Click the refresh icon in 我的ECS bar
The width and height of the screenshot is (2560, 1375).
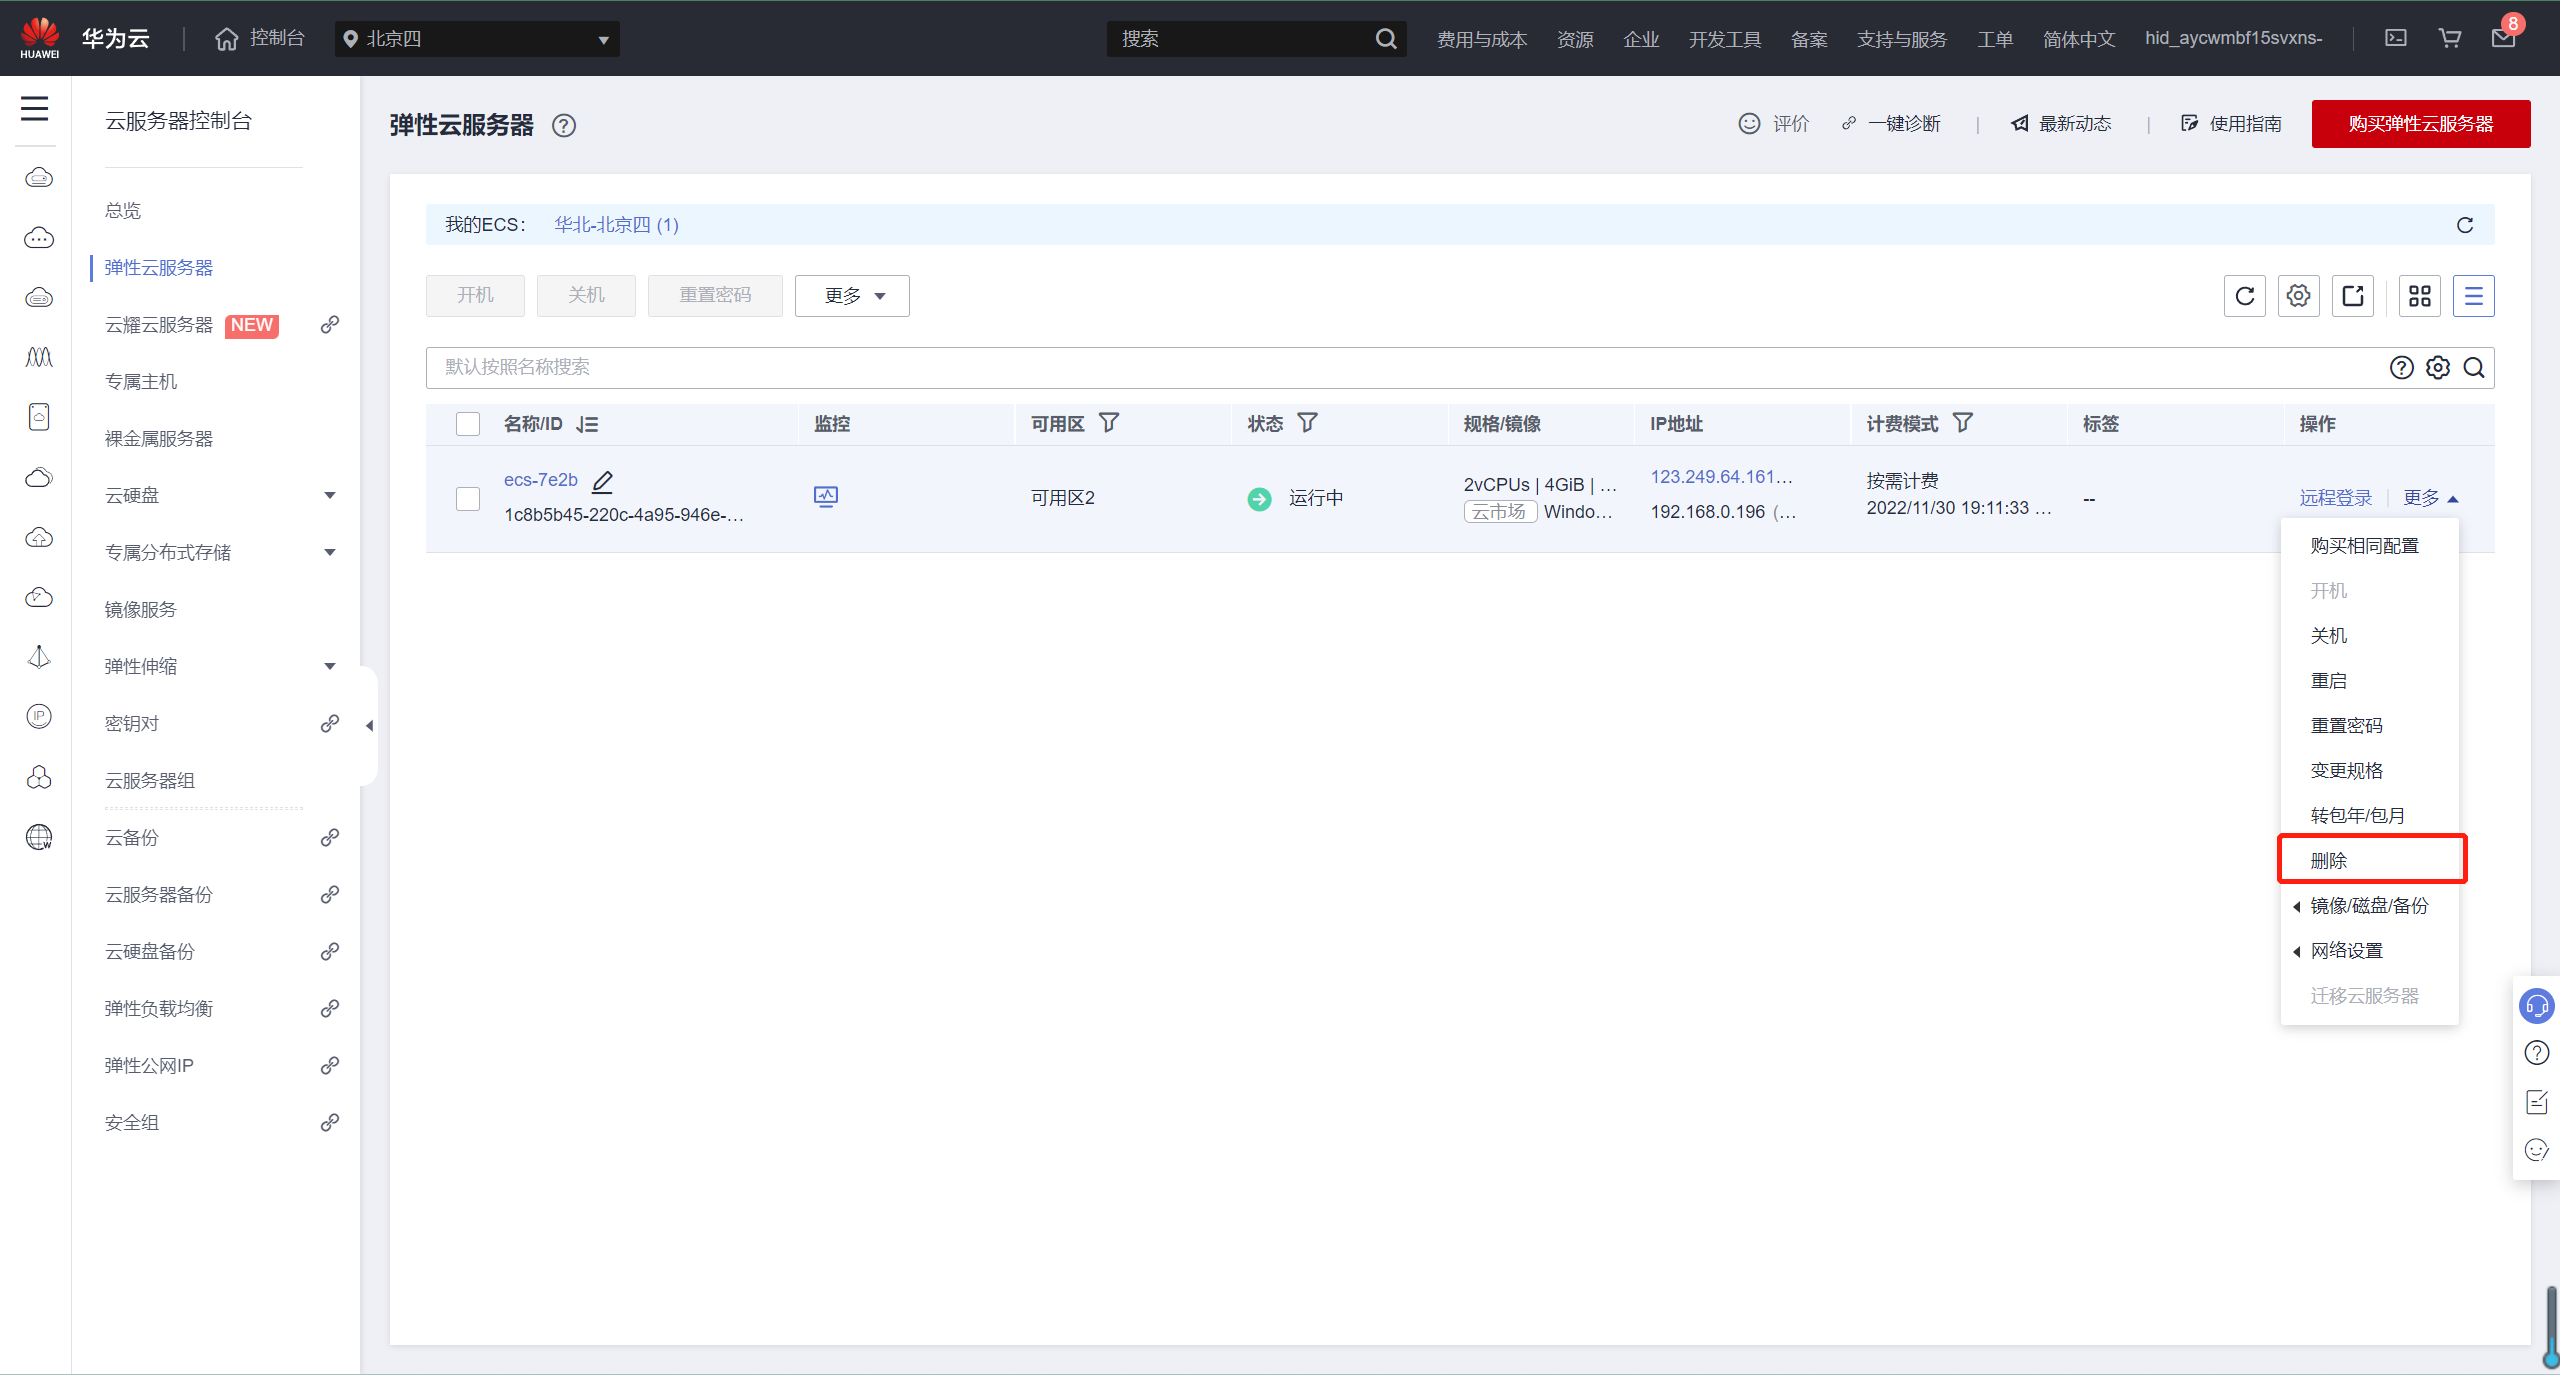click(x=2465, y=225)
